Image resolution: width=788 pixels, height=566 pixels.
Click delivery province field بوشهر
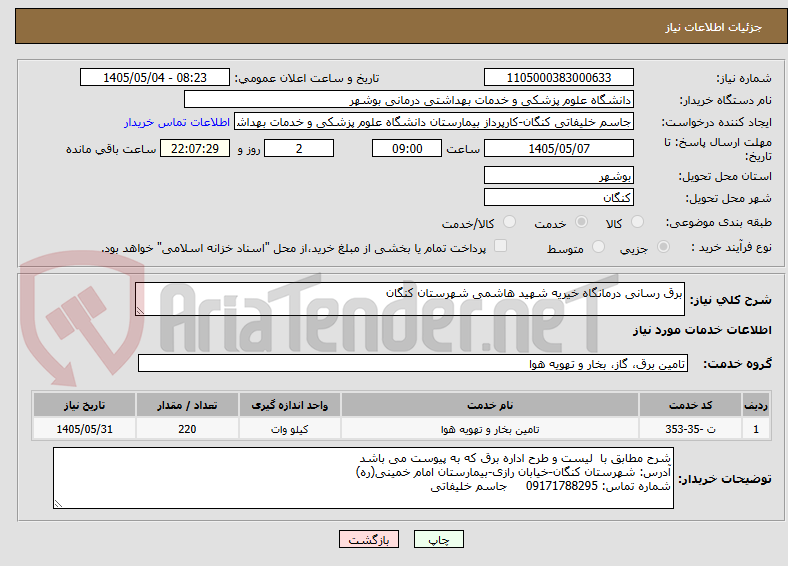(558, 175)
